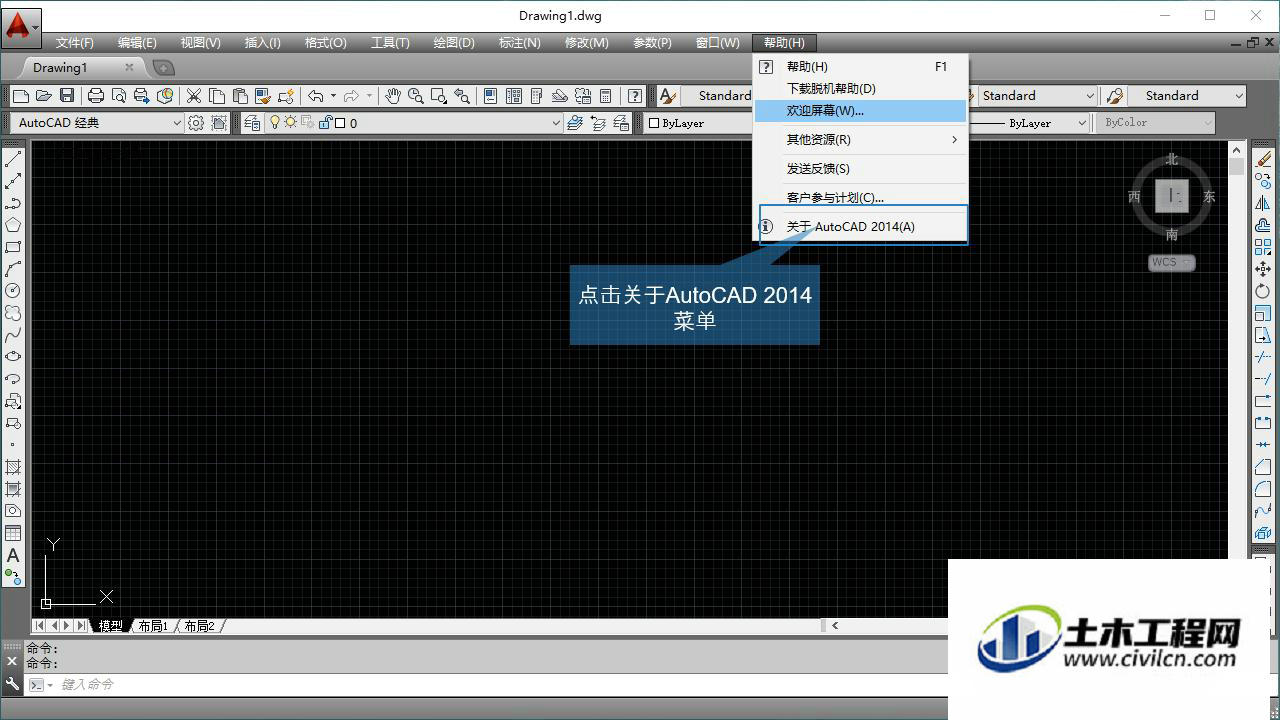Click the Erase tool in Modify toolbar
1280x720 pixels.
[1263, 159]
